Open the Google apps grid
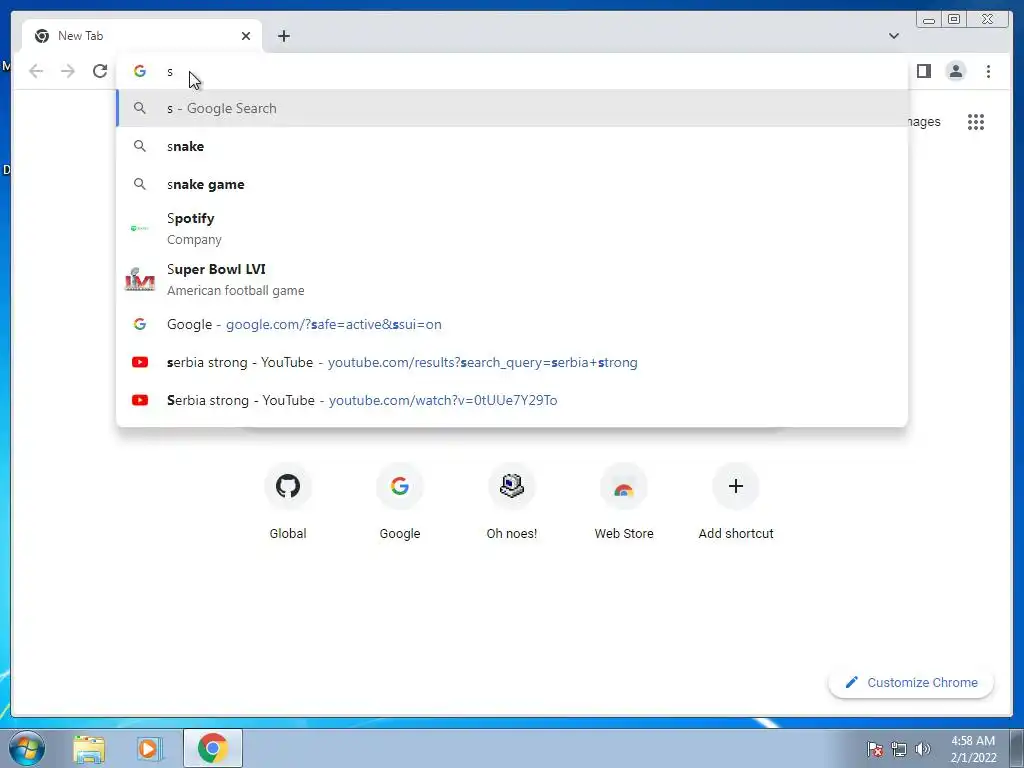 (x=976, y=122)
